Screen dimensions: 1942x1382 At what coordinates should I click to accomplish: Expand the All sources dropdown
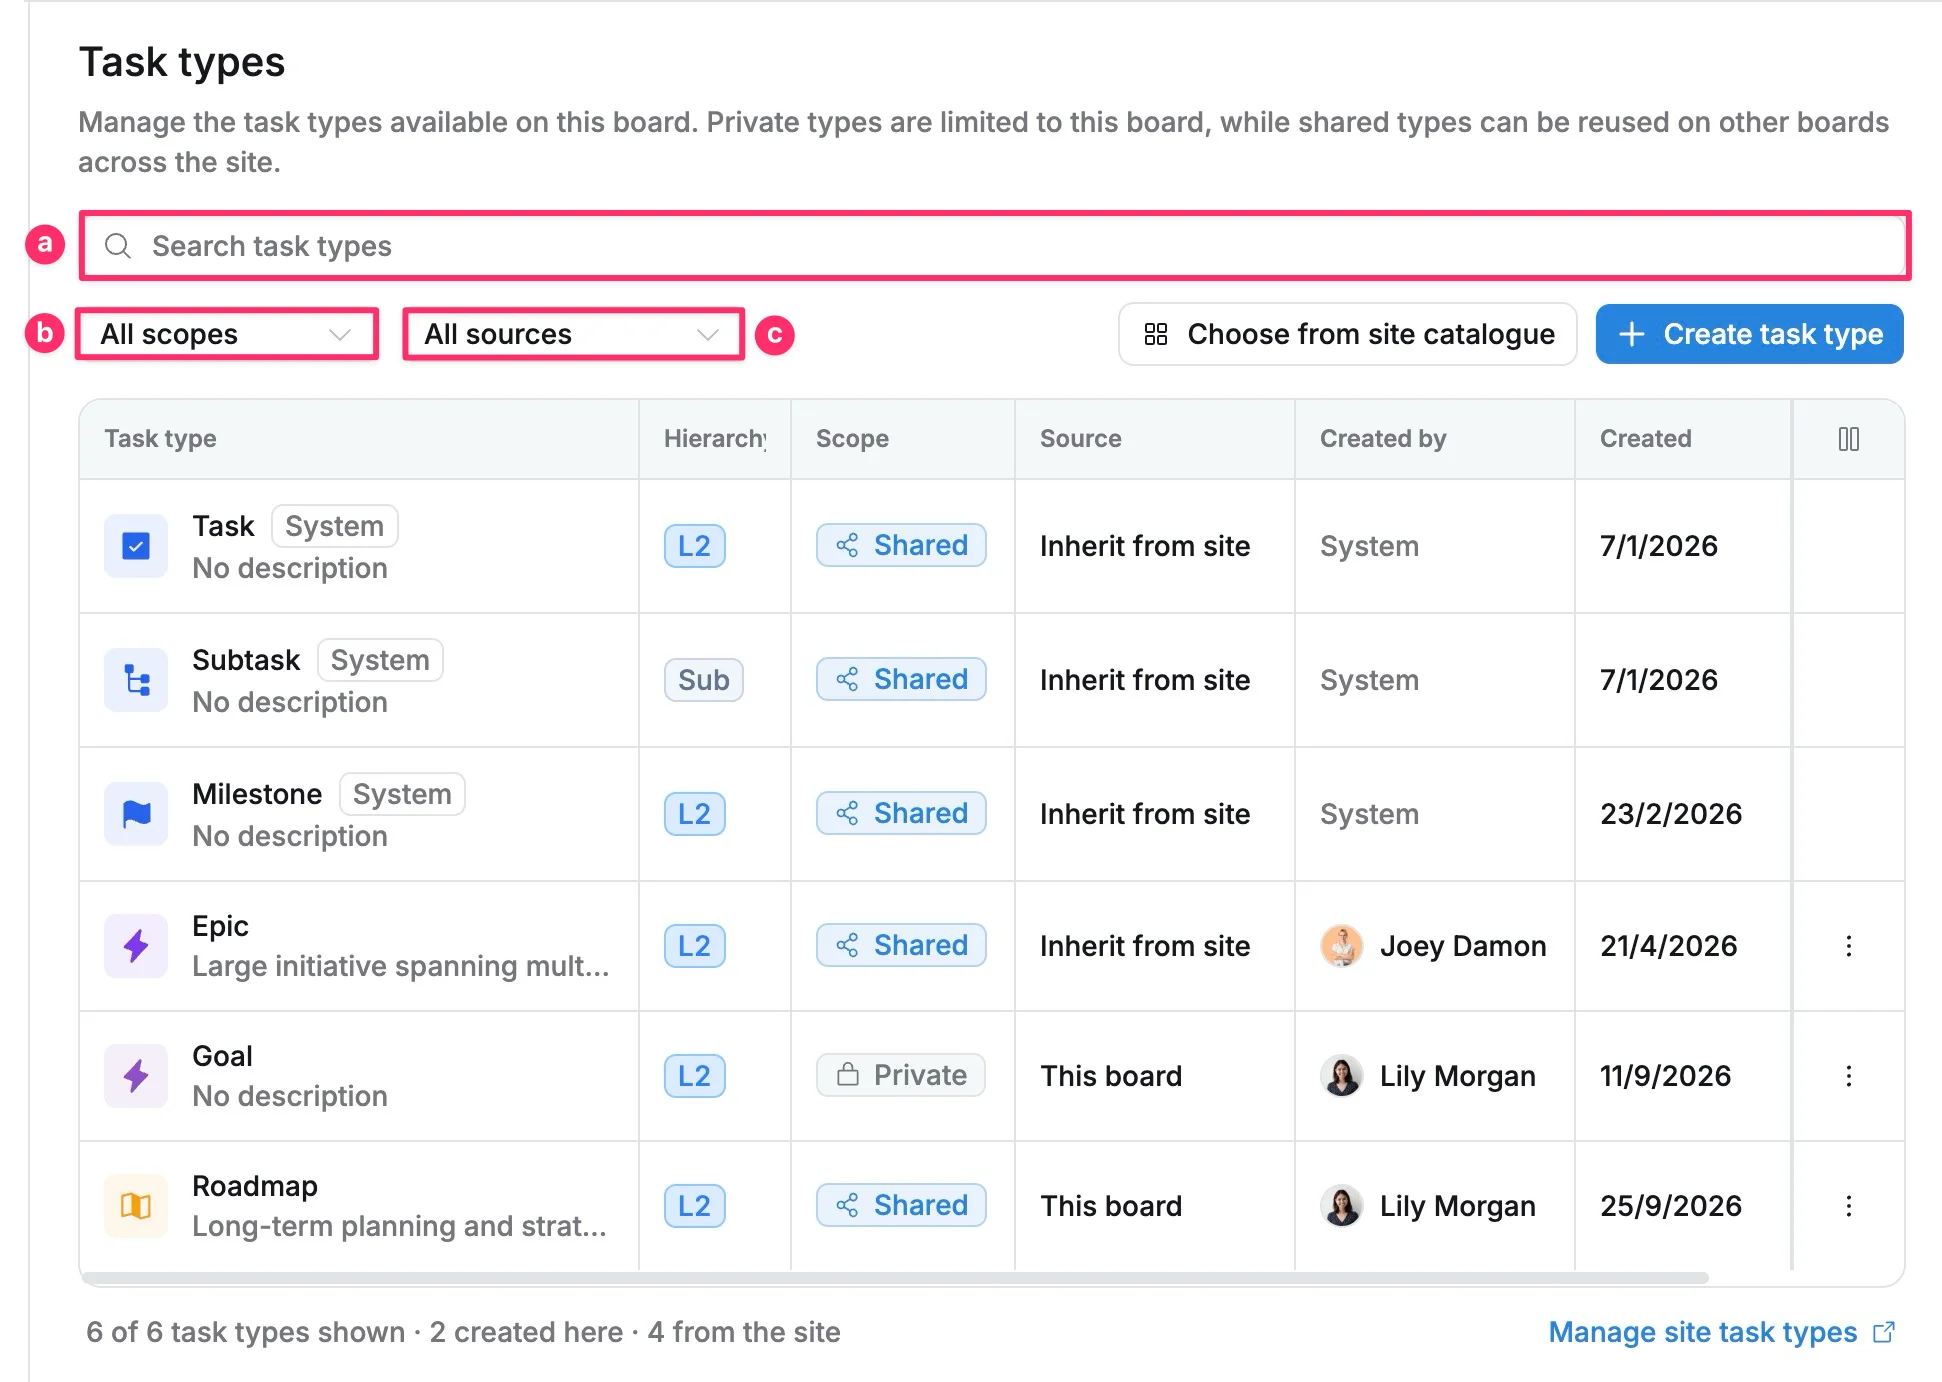pos(574,334)
